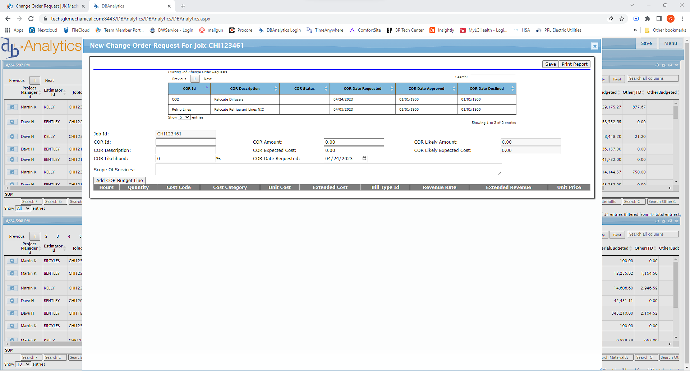Open the FileCloud bookmark
This screenshot has height=371, width=690.
(x=77, y=30)
